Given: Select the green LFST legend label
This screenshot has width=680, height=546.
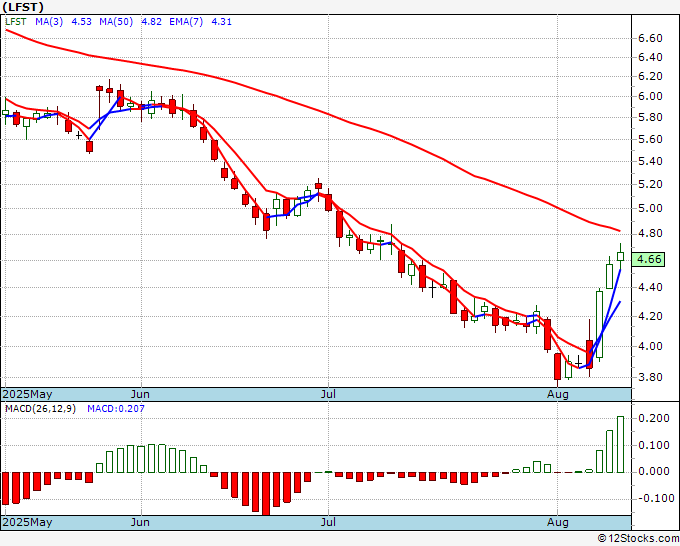Looking at the screenshot, I should pyautogui.click(x=16, y=22).
